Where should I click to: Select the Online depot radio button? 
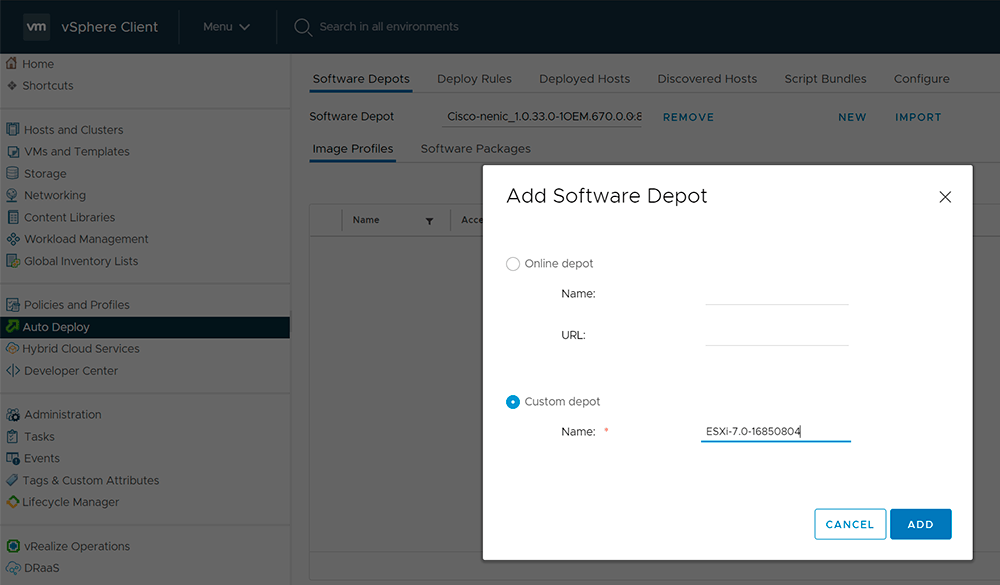tap(513, 264)
